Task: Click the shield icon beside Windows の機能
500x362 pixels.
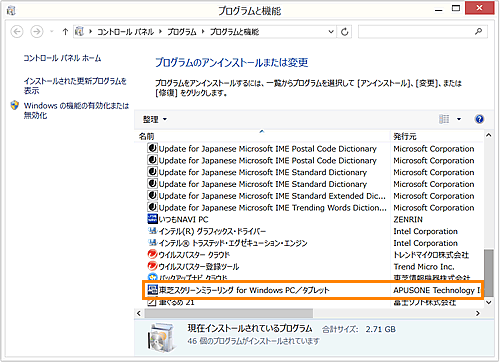Action: click(15, 106)
